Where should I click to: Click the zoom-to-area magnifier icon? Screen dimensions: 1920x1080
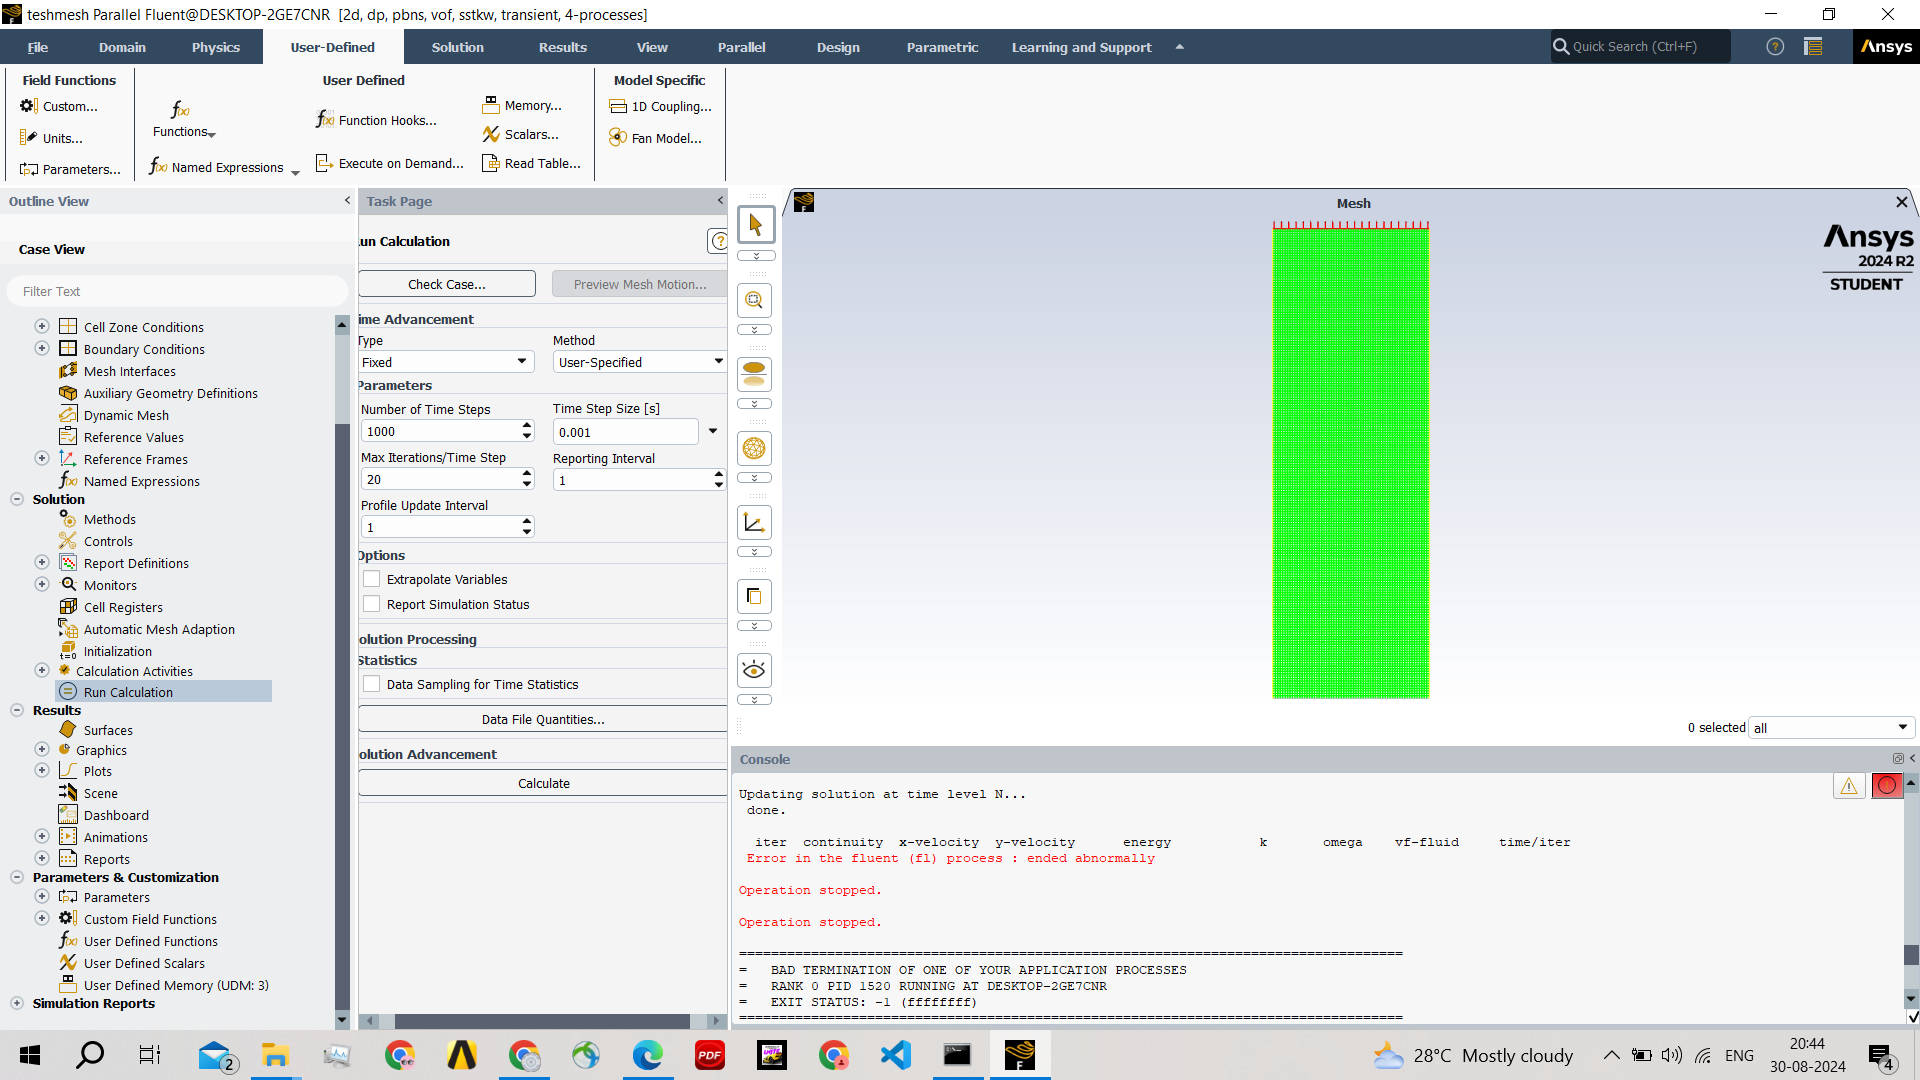755,300
